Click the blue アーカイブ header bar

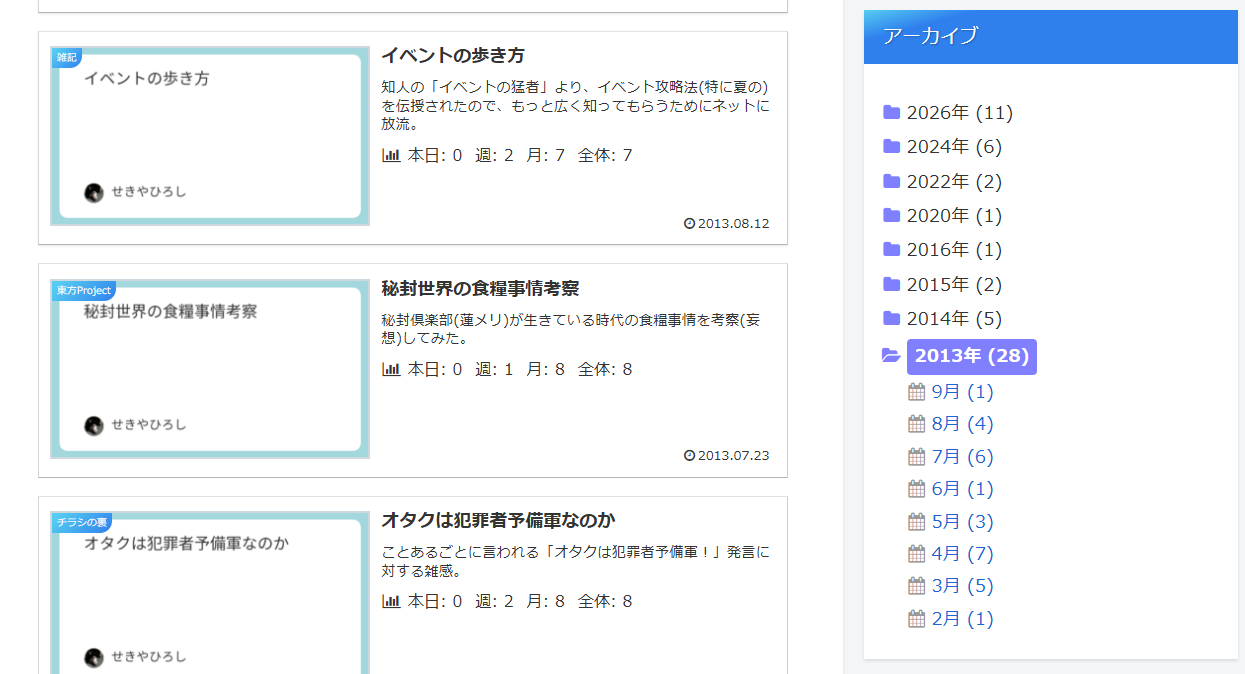point(1050,36)
